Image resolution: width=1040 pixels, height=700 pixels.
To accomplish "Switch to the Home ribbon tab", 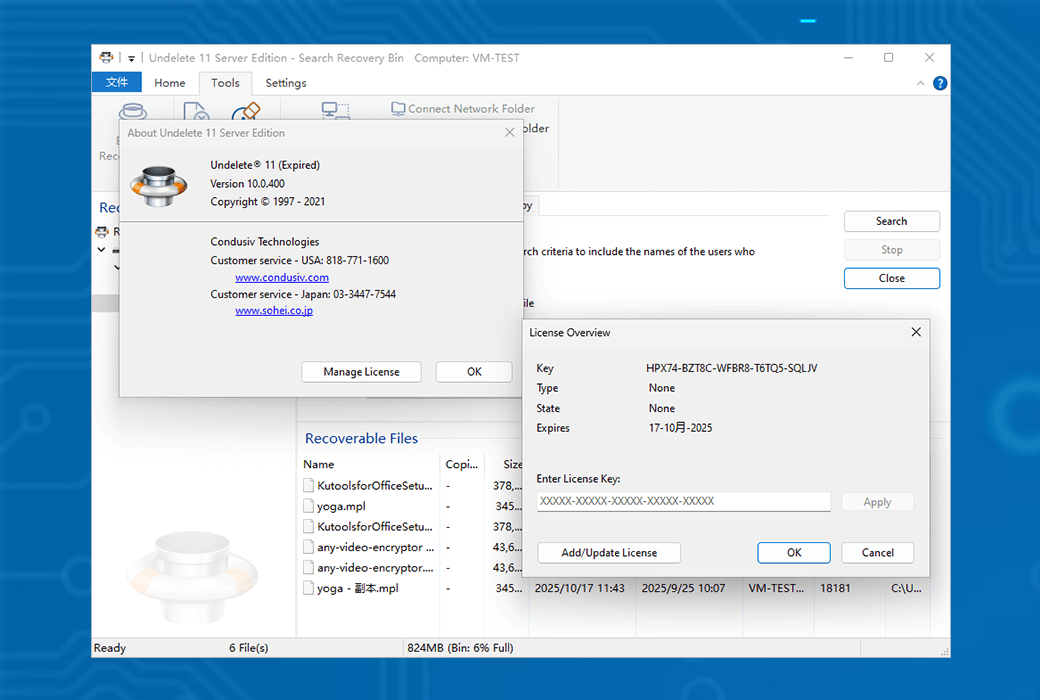I will point(170,83).
